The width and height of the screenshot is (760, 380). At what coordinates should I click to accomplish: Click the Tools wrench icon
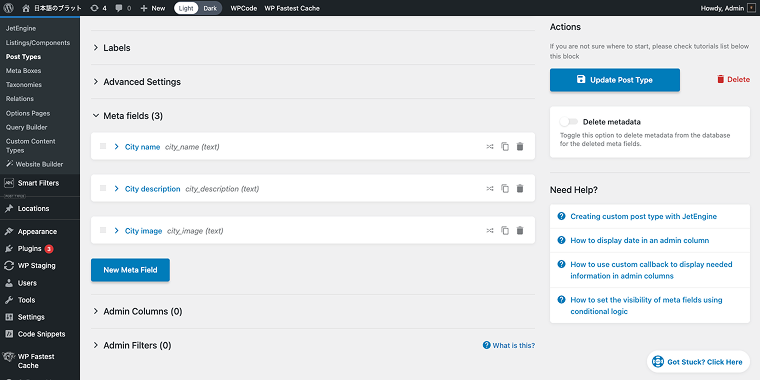[8, 300]
